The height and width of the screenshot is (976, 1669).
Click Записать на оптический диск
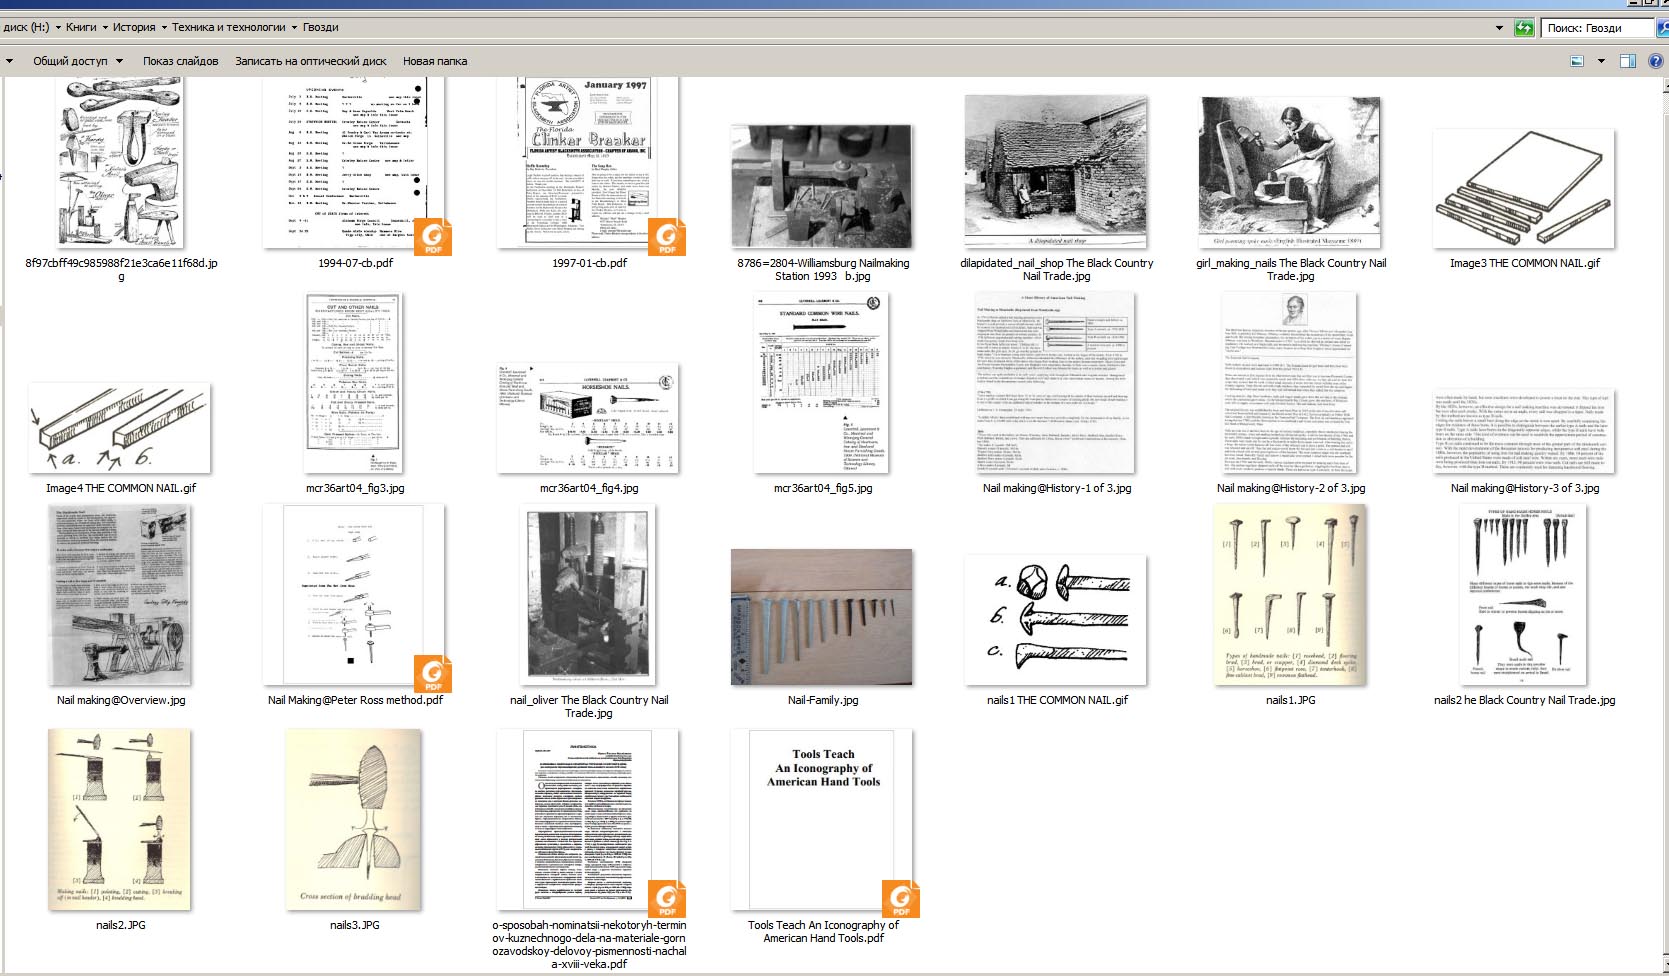pyautogui.click(x=311, y=61)
